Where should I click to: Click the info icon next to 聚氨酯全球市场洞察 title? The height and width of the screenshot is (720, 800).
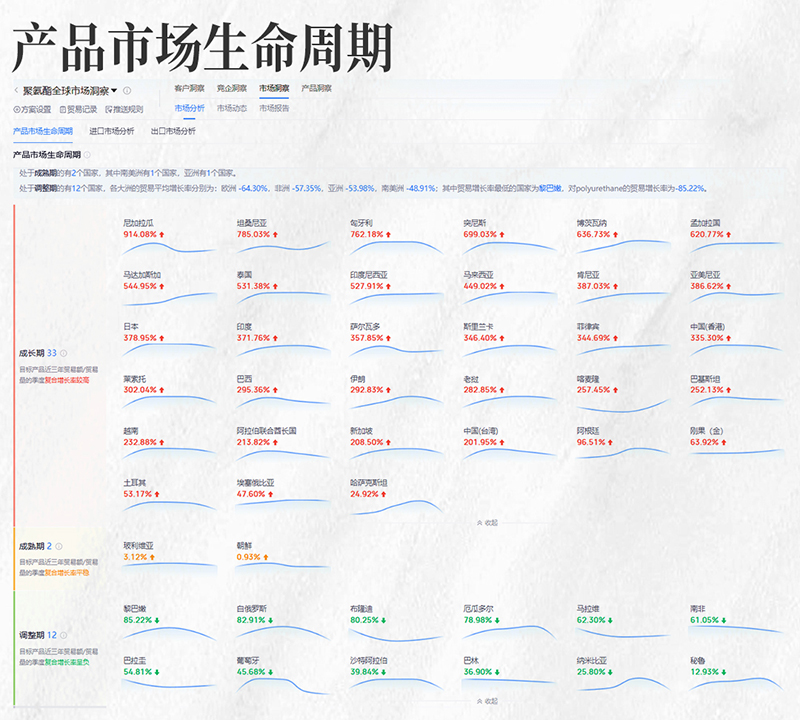127,91
